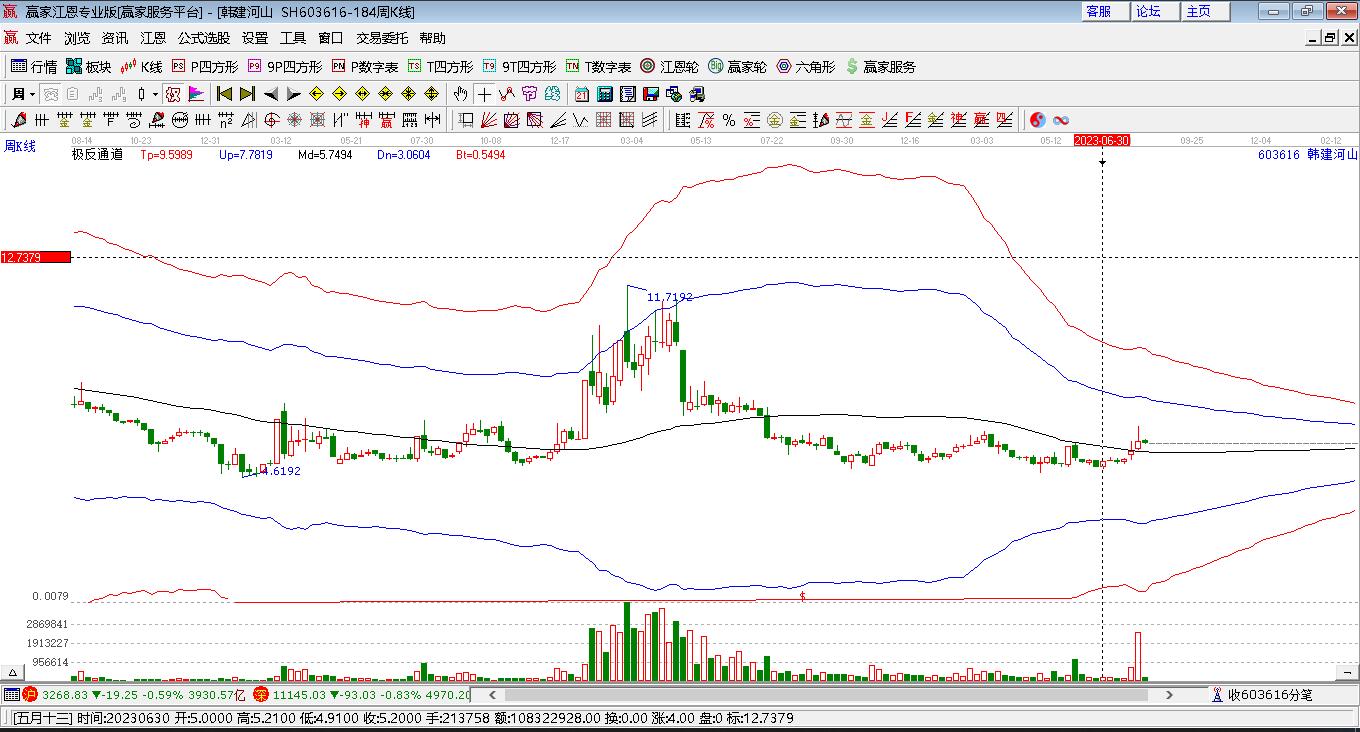1360x732 pixels.
Task: Open the 赢家轮 wheel tool
Action: [x=738, y=67]
